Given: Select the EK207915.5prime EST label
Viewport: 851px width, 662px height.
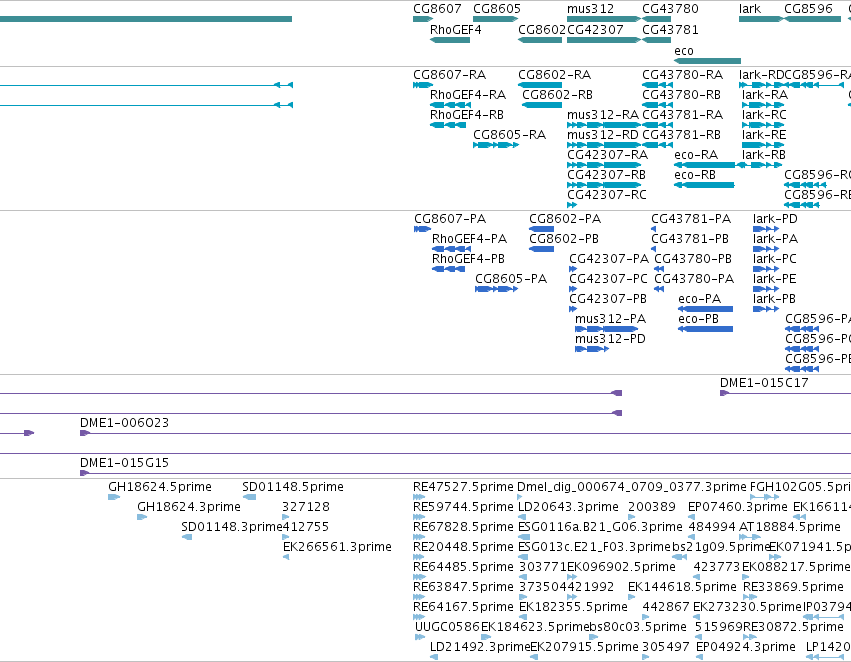Looking at the screenshot, I should 584,647.
